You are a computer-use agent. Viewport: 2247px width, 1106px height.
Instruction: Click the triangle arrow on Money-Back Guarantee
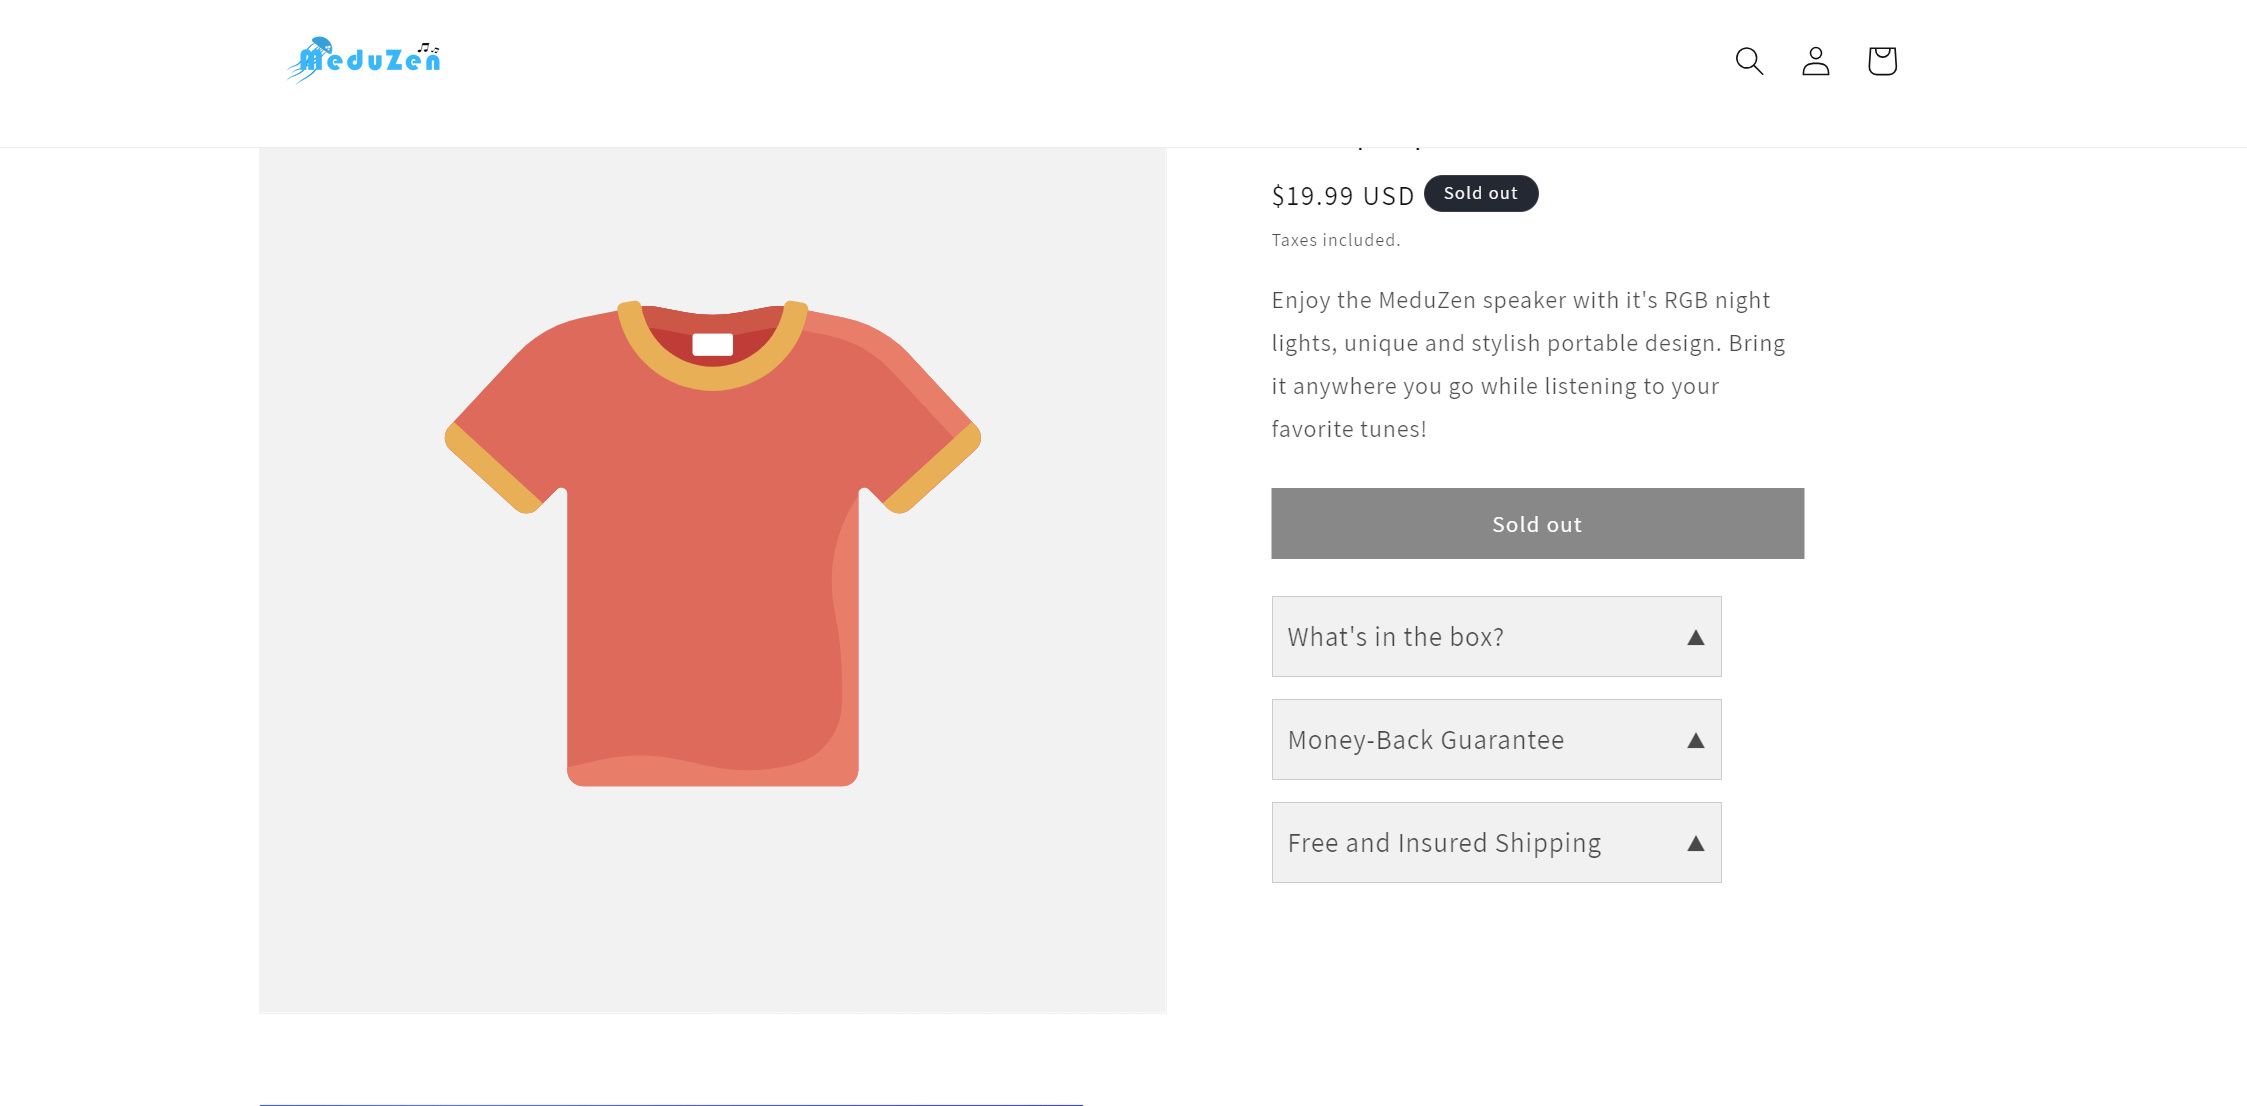1695,741
